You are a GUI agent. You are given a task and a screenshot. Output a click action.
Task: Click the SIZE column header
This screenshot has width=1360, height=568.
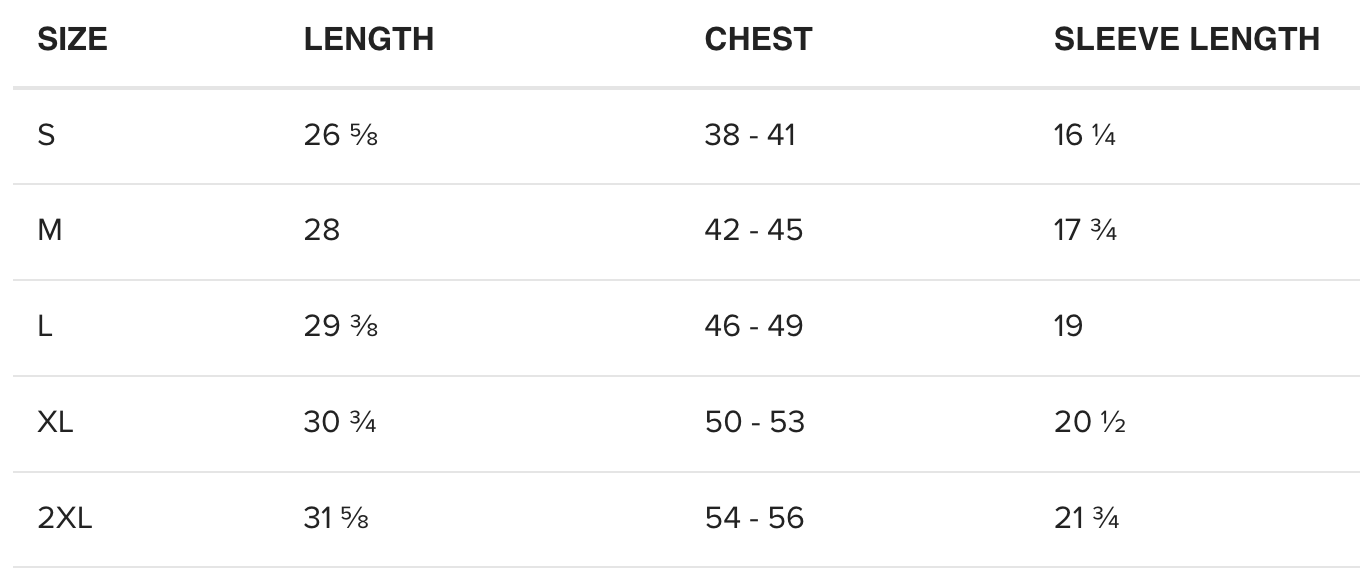coord(72,40)
